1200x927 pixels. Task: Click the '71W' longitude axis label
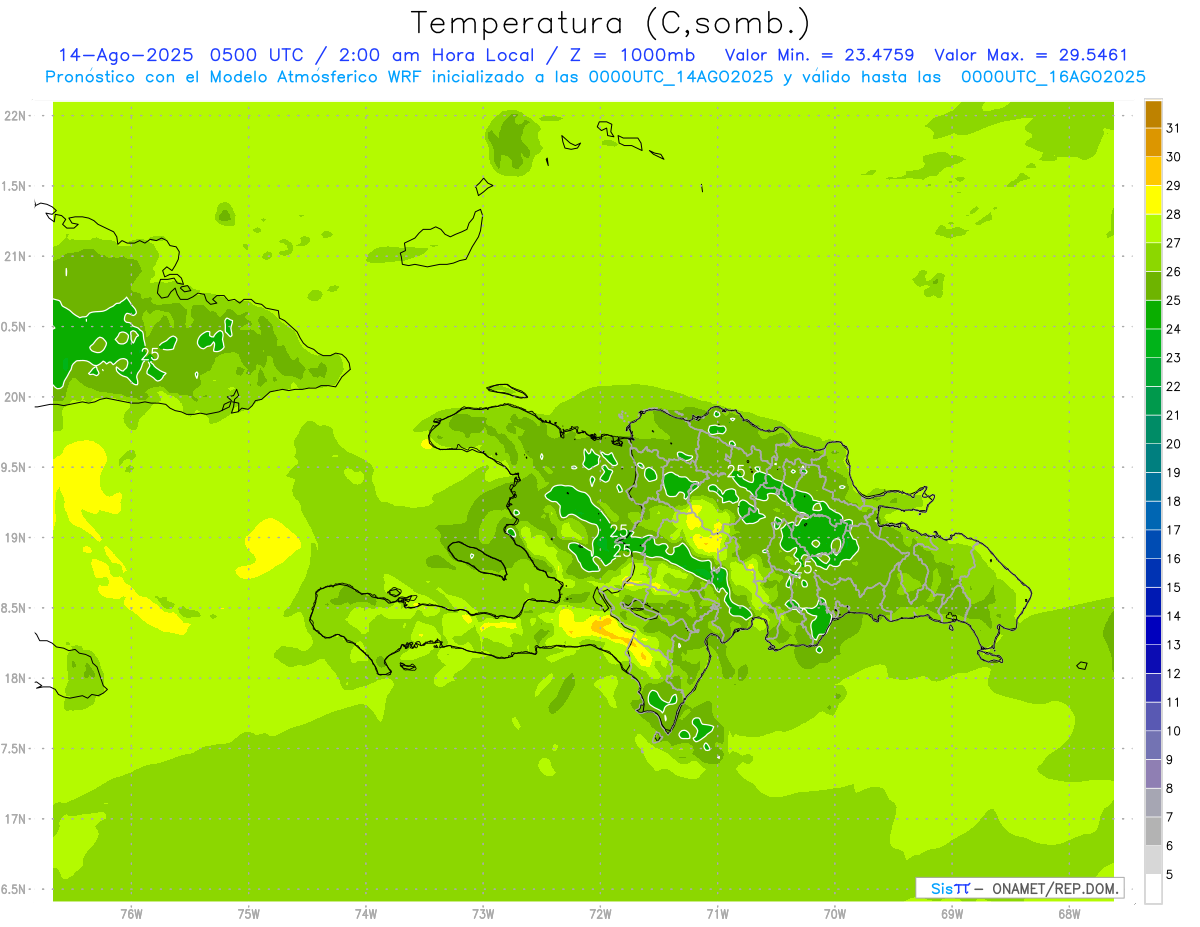pyautogui.click(x=717, y=913)
